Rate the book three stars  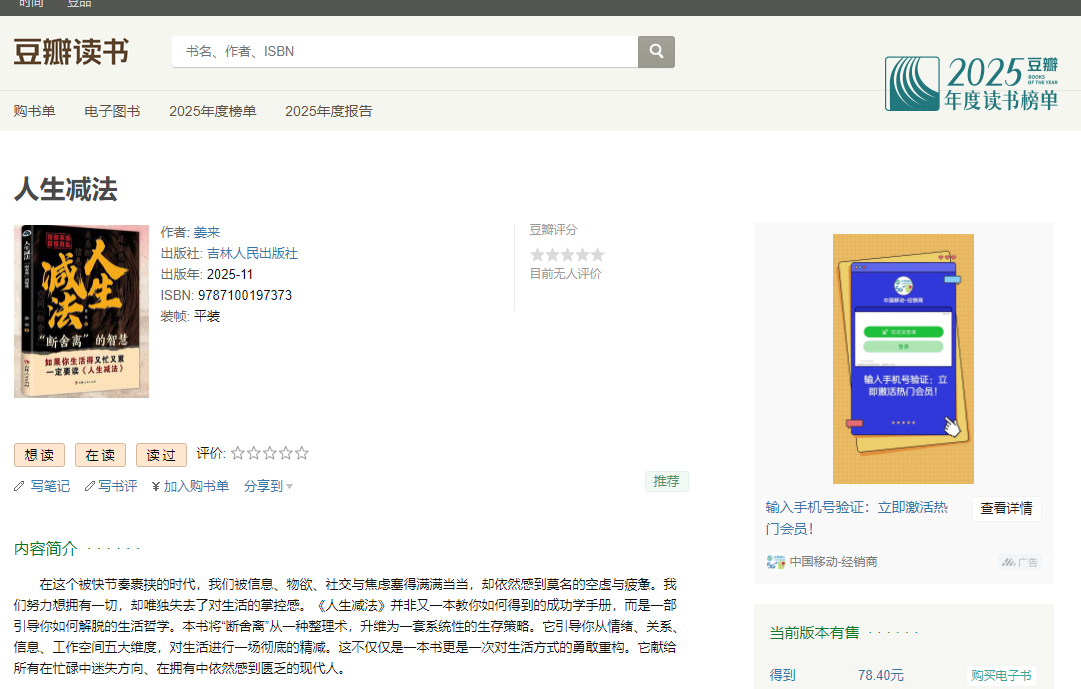pos(270,453)
